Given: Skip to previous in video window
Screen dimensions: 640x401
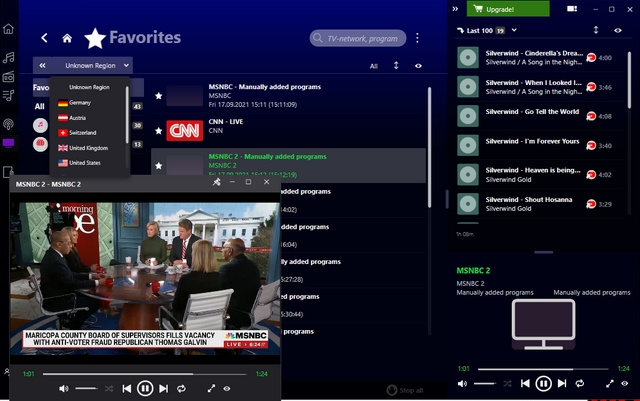Looking at the screenshot, I should [x=127, y=389].
